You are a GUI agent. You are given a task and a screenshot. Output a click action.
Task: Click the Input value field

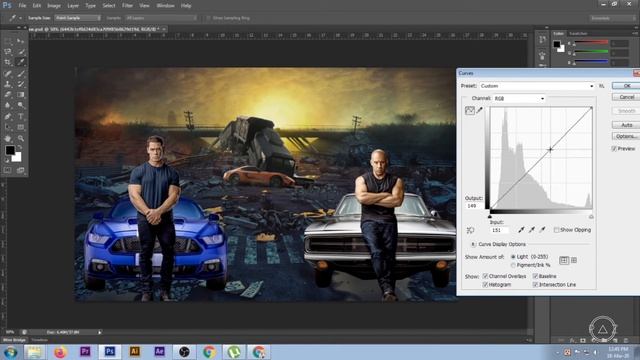[499, 230]
